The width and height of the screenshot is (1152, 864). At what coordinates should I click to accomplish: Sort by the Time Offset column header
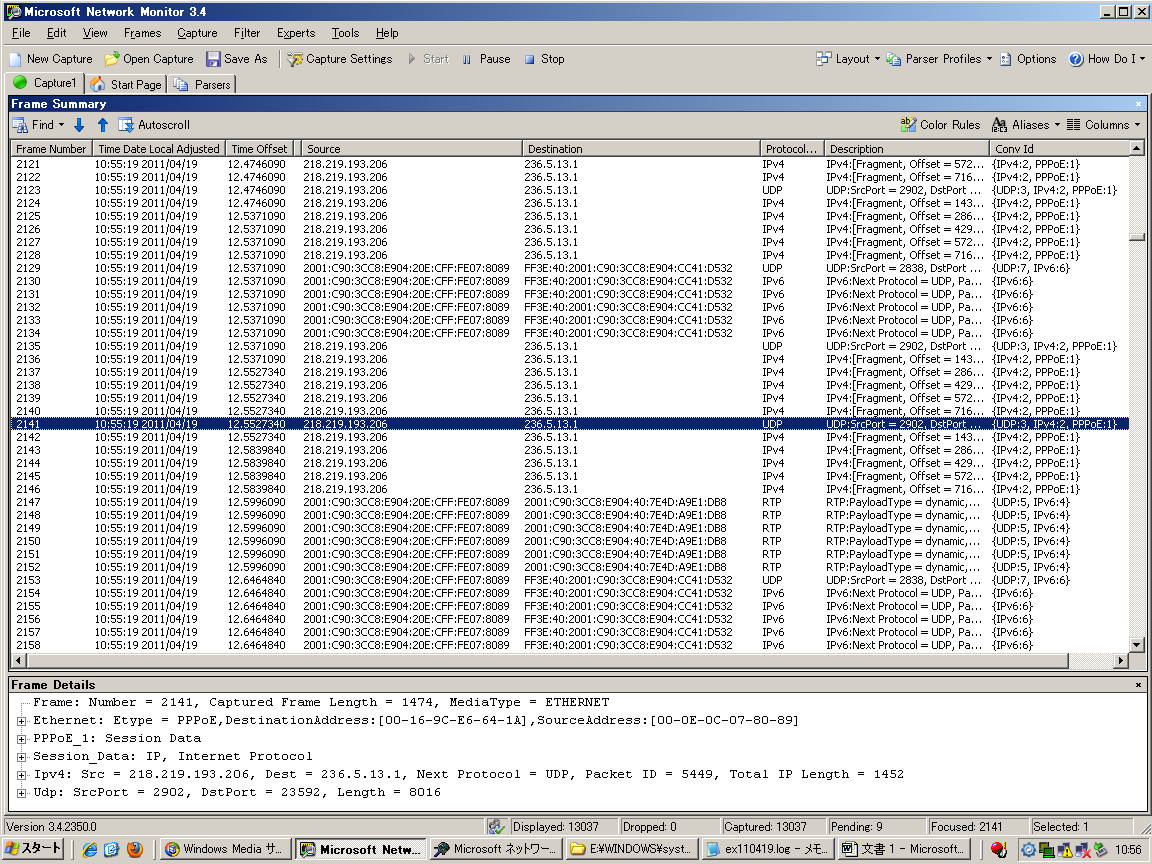[x=259, y=149]
